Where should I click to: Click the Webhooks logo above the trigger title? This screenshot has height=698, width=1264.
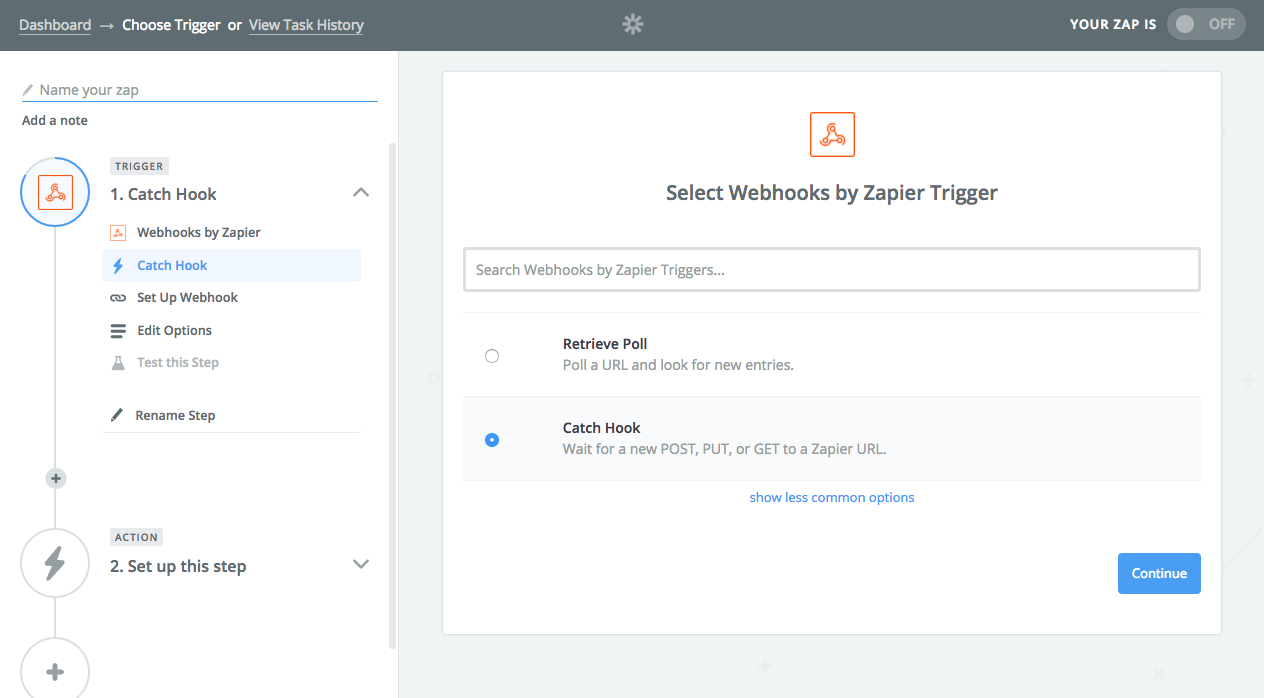(832, 134)
